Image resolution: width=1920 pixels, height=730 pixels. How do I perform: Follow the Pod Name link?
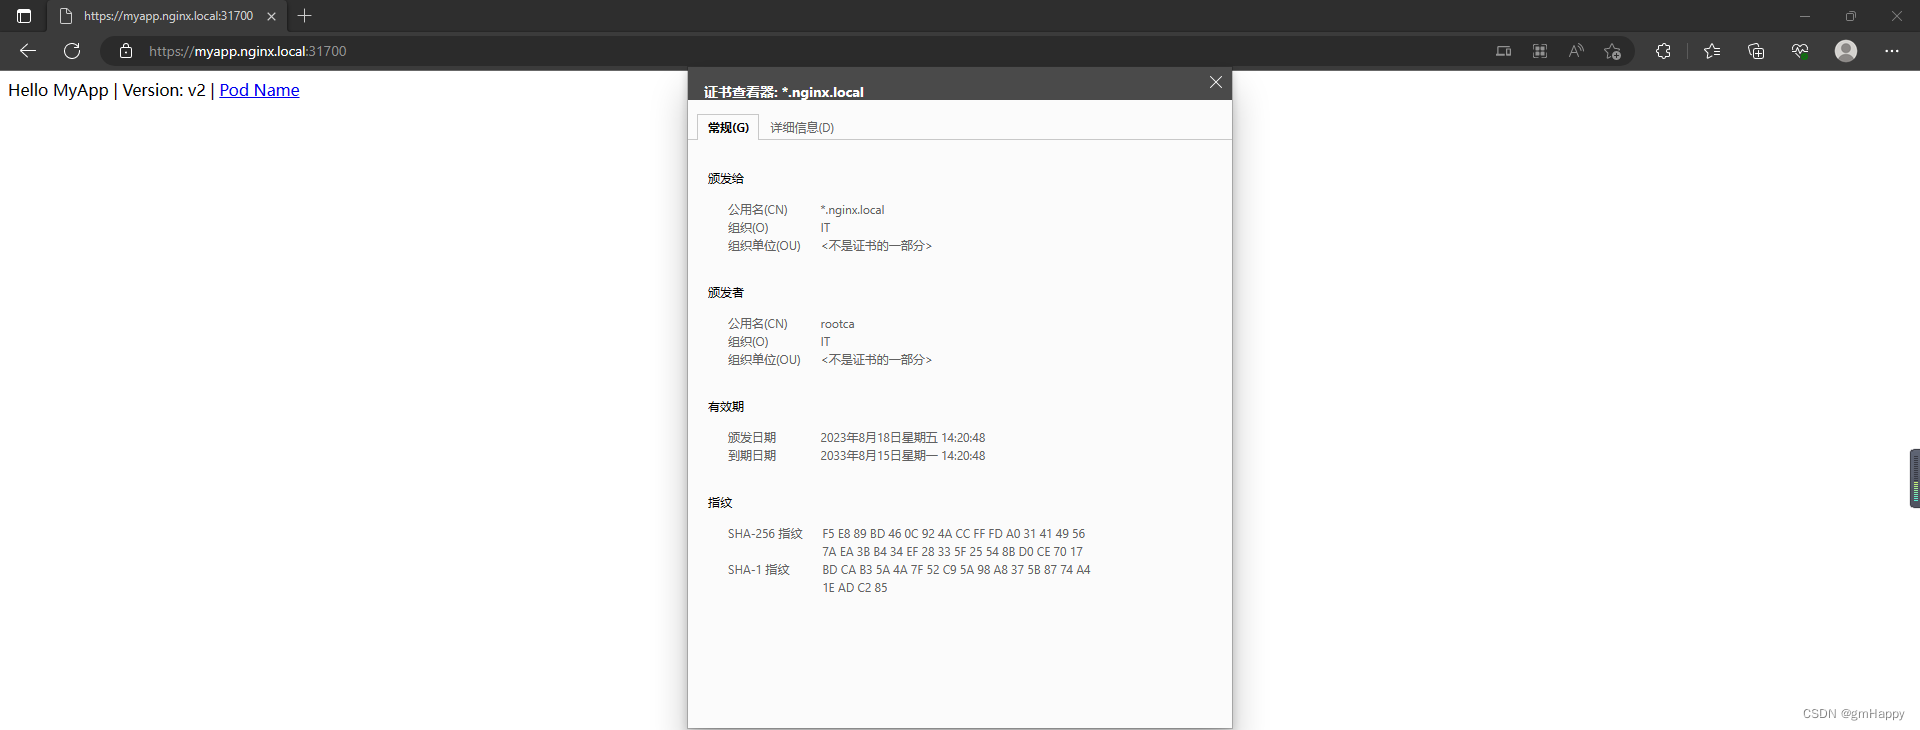259,90
